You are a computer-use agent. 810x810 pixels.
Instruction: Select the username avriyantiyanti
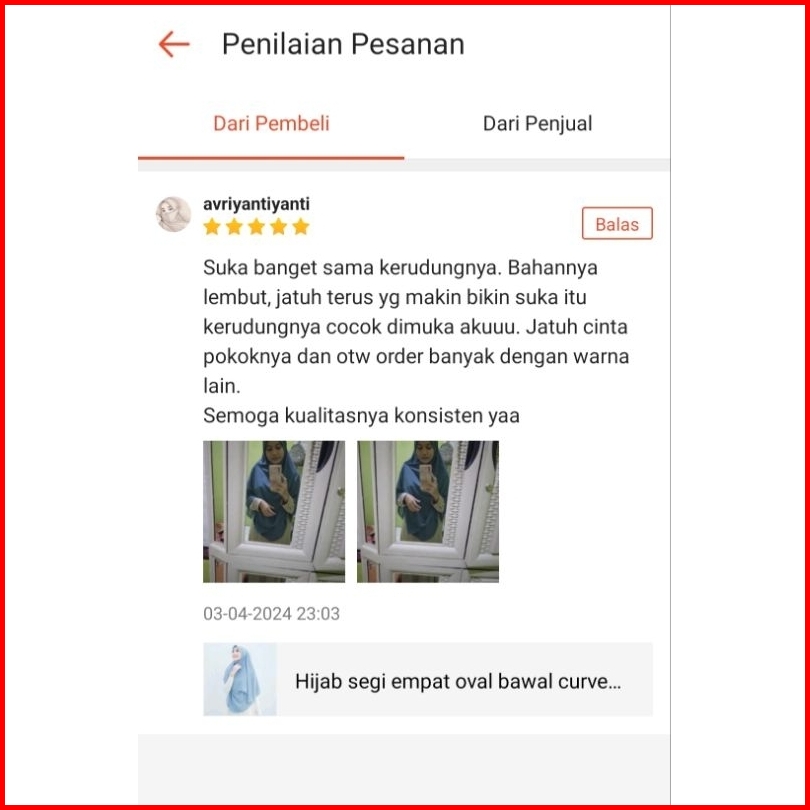[x=256, y=204]
